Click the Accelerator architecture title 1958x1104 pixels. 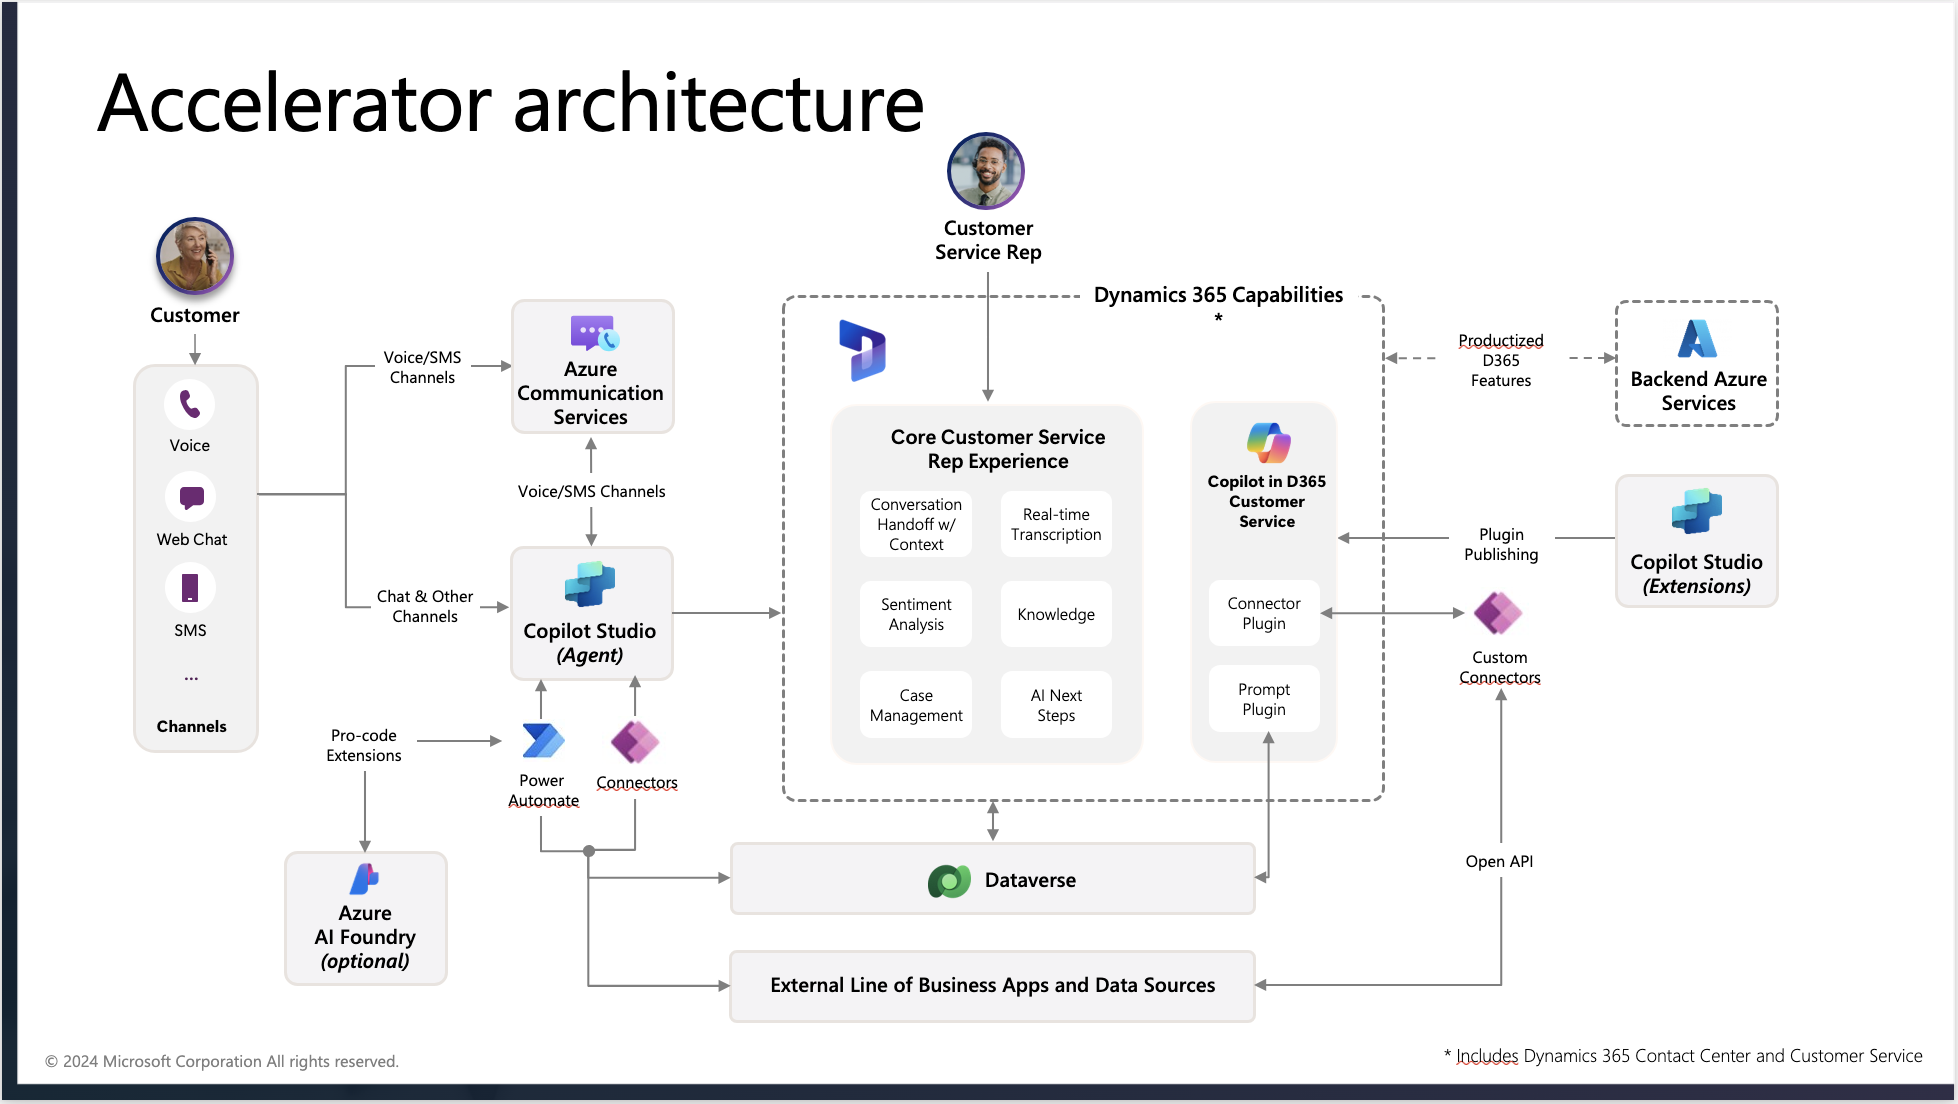click(x=511, y=103)
